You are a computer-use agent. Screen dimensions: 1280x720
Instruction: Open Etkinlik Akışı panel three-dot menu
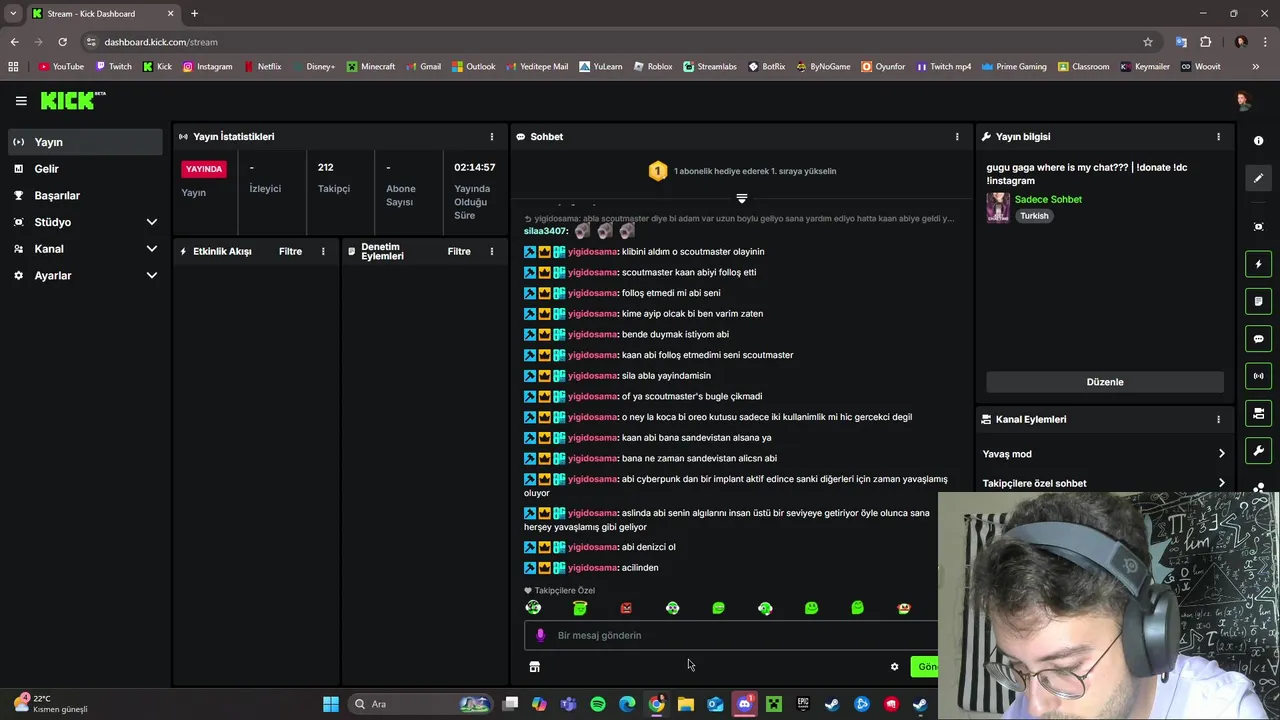(323, 252)
